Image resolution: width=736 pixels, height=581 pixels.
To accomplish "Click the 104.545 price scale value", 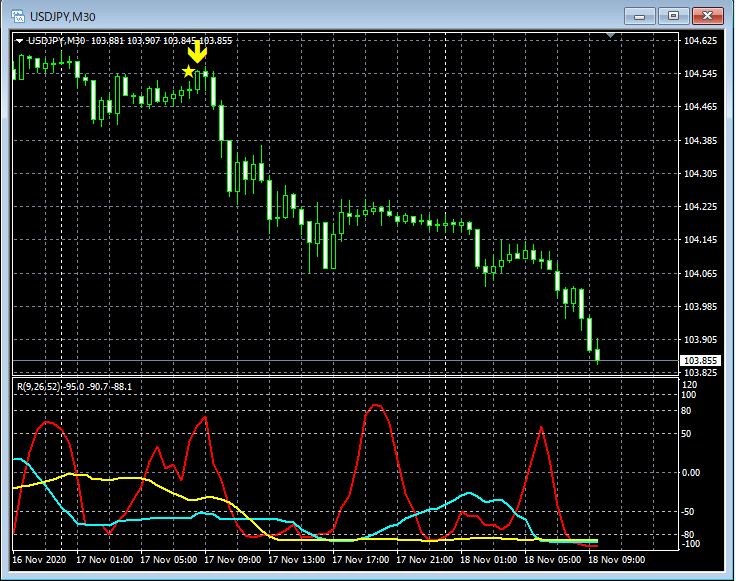I will (700, 74).
